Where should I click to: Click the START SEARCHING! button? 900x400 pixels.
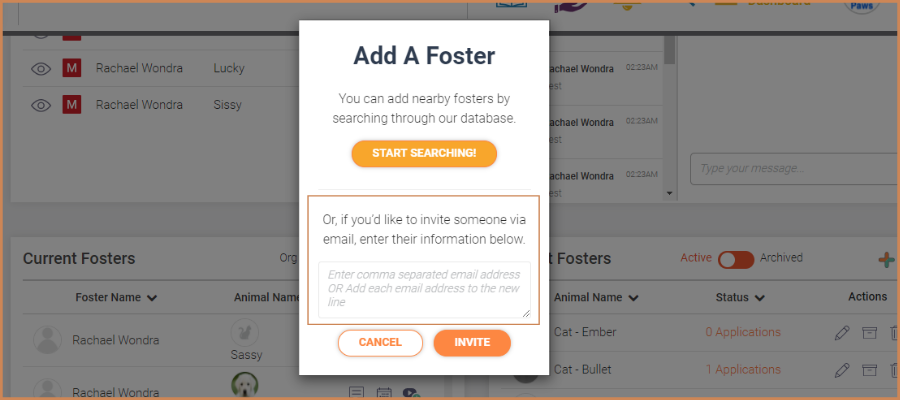coord(424,154)
